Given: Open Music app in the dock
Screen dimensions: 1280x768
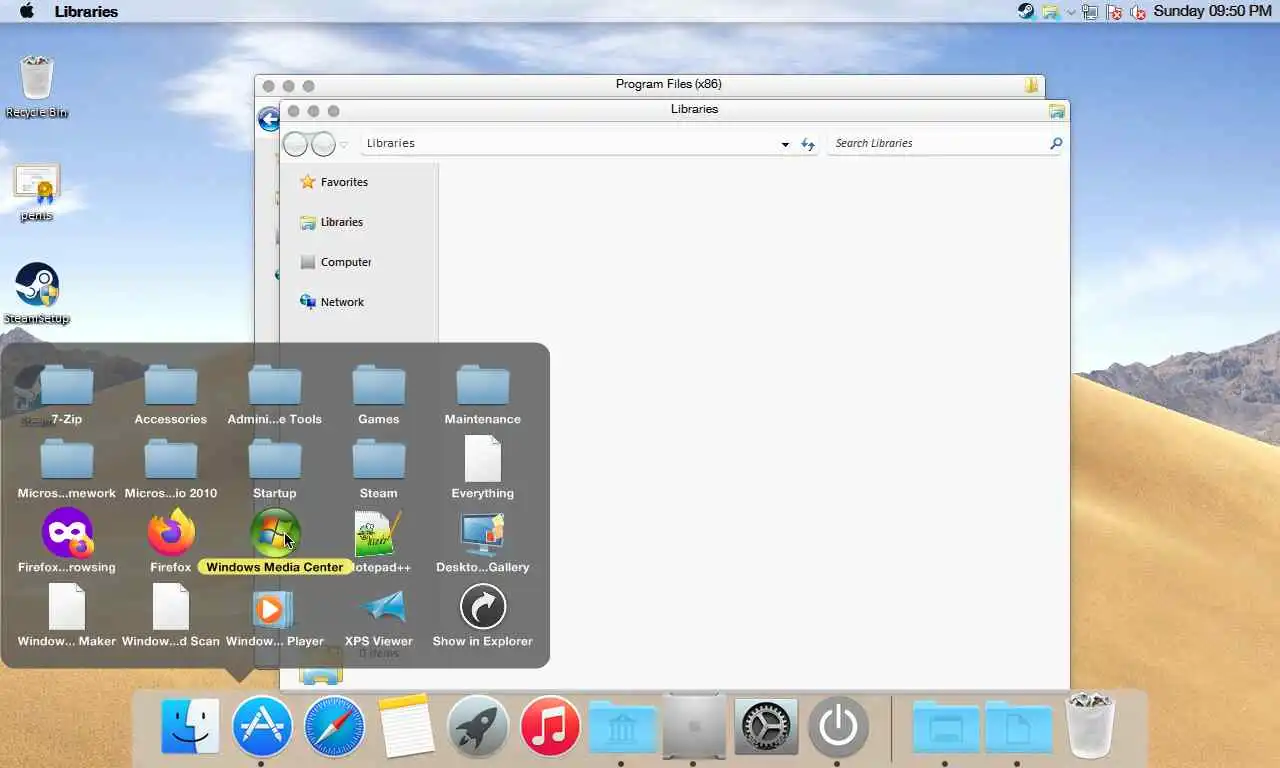Looking at the screenshot, I should [550, 726].
